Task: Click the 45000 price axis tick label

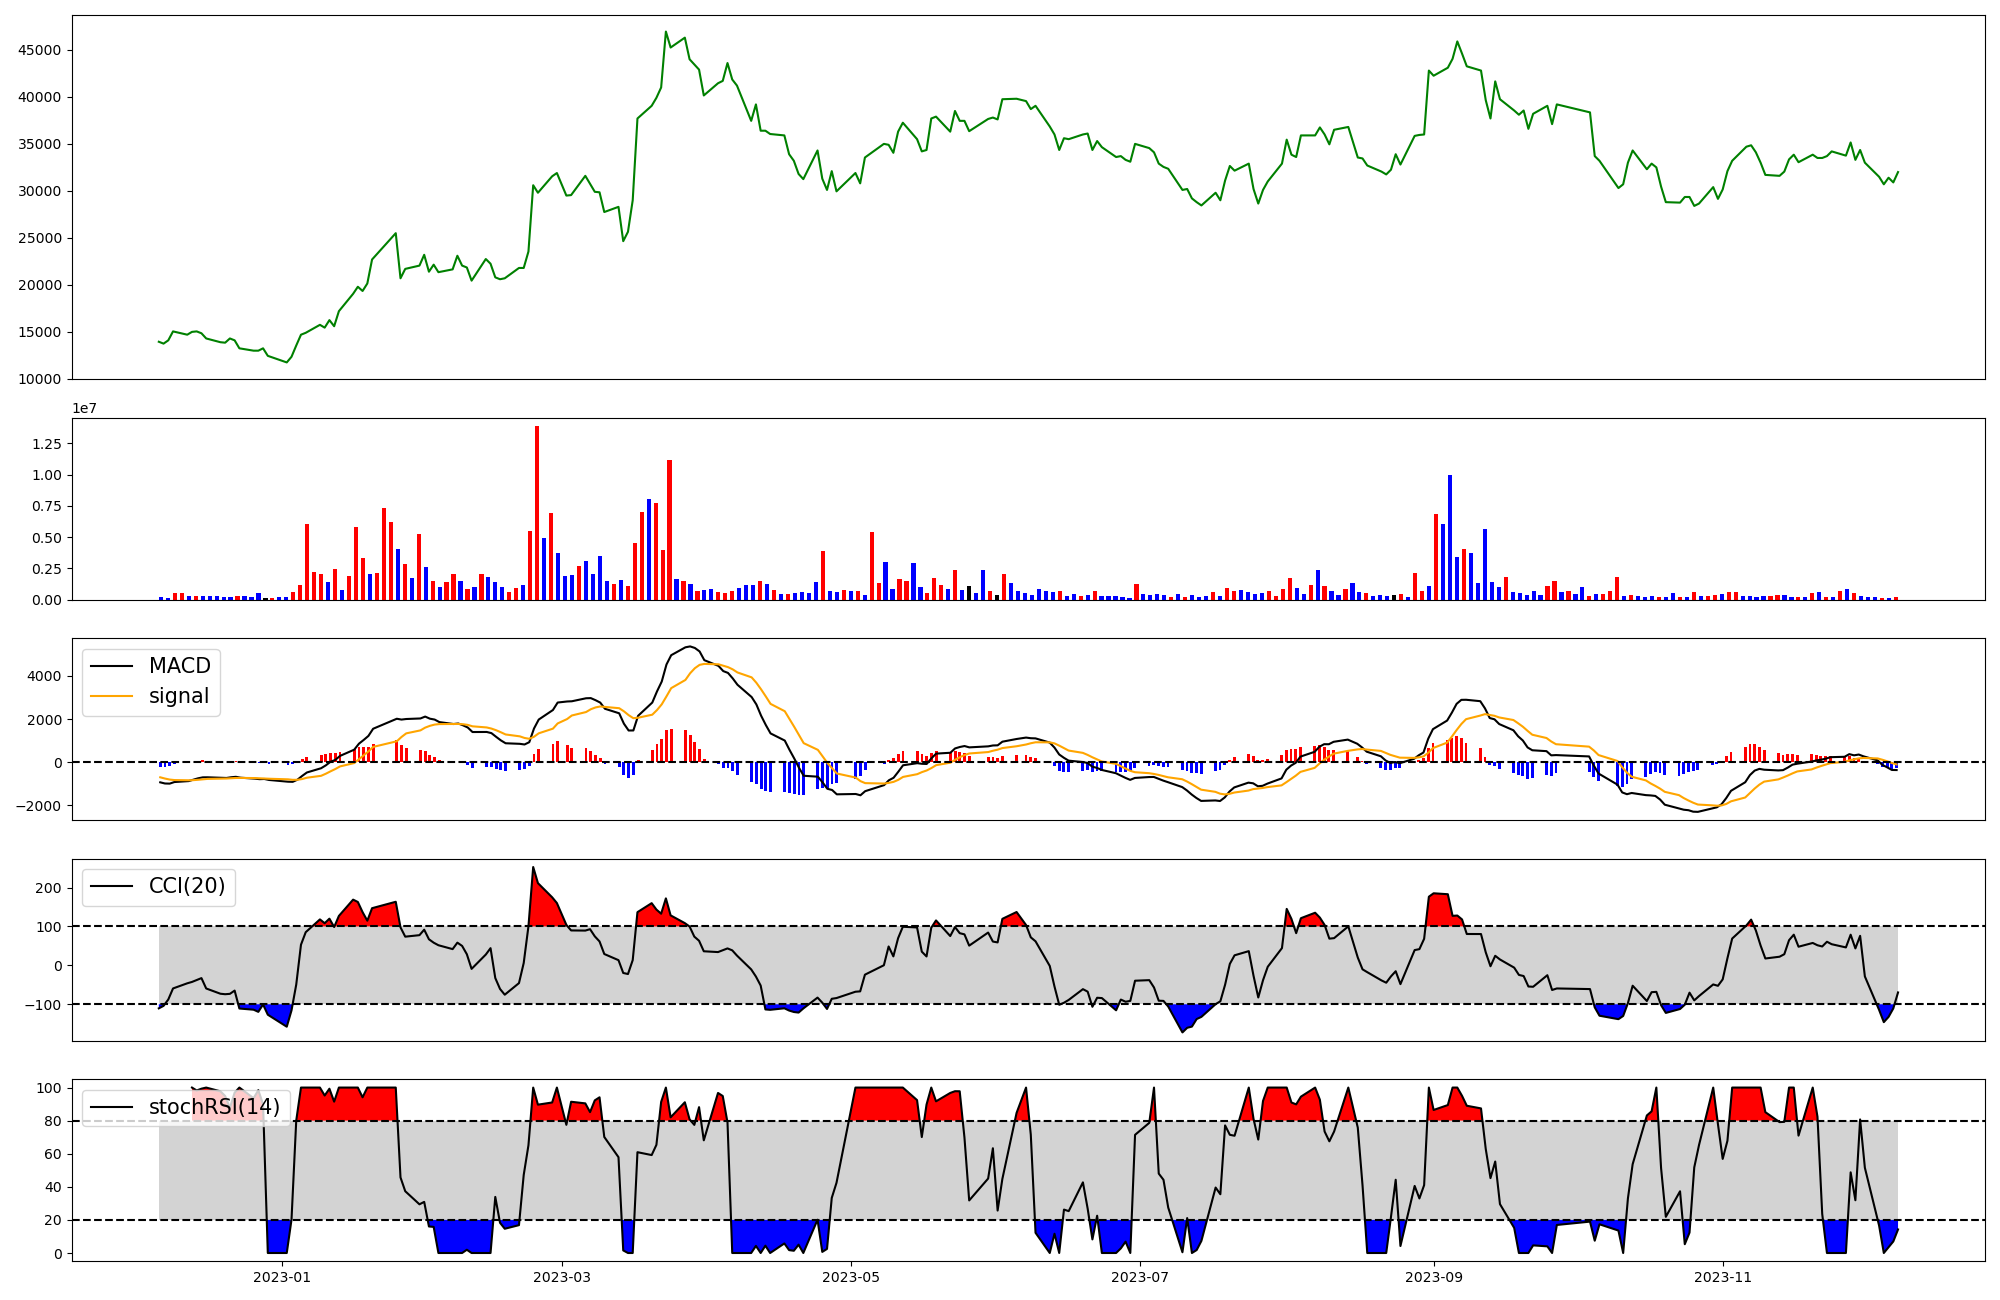Action: [x=40, y=51]
